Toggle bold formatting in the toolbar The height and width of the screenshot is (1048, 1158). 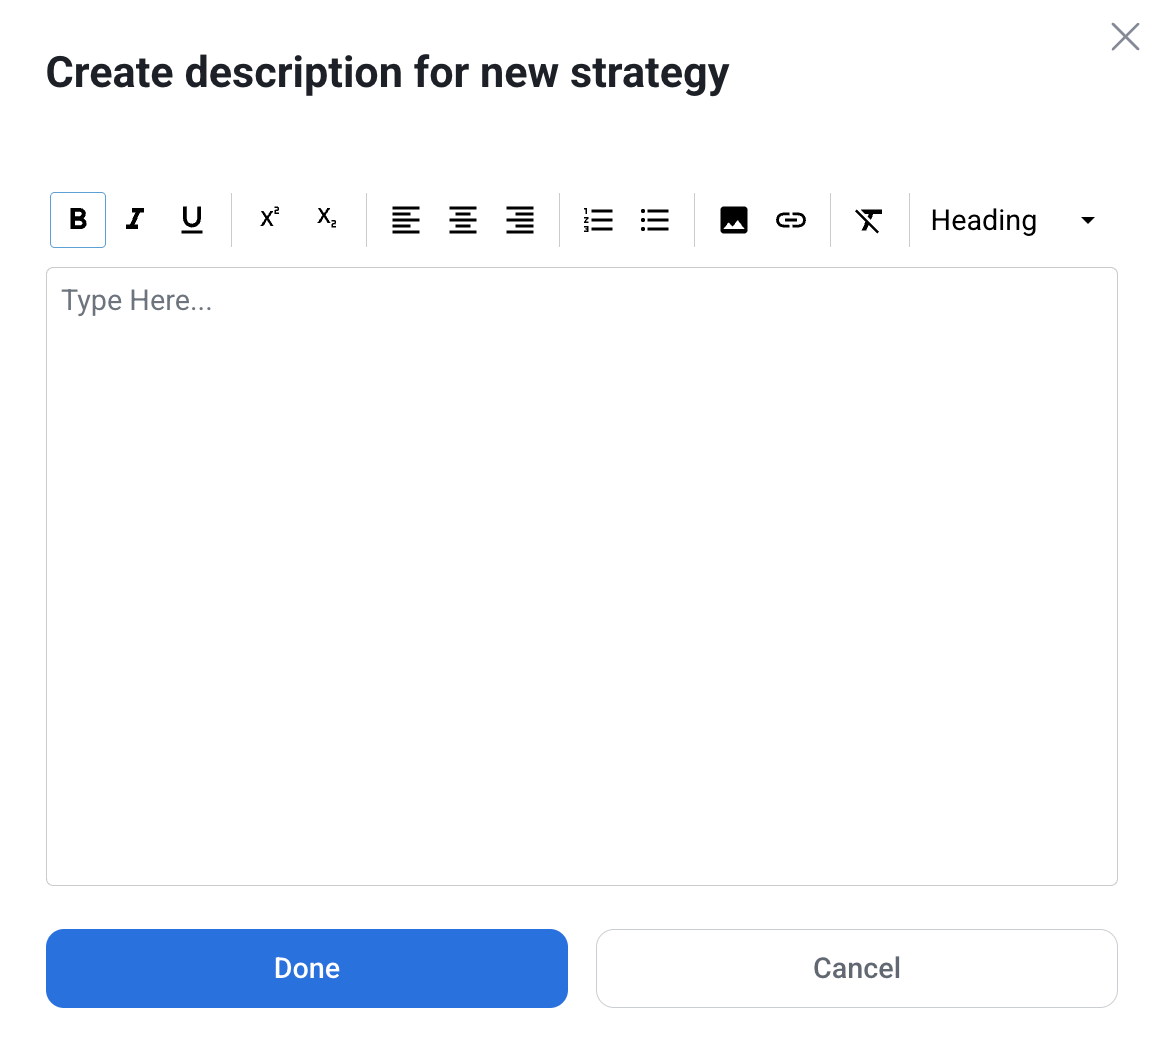click(78, 220)
